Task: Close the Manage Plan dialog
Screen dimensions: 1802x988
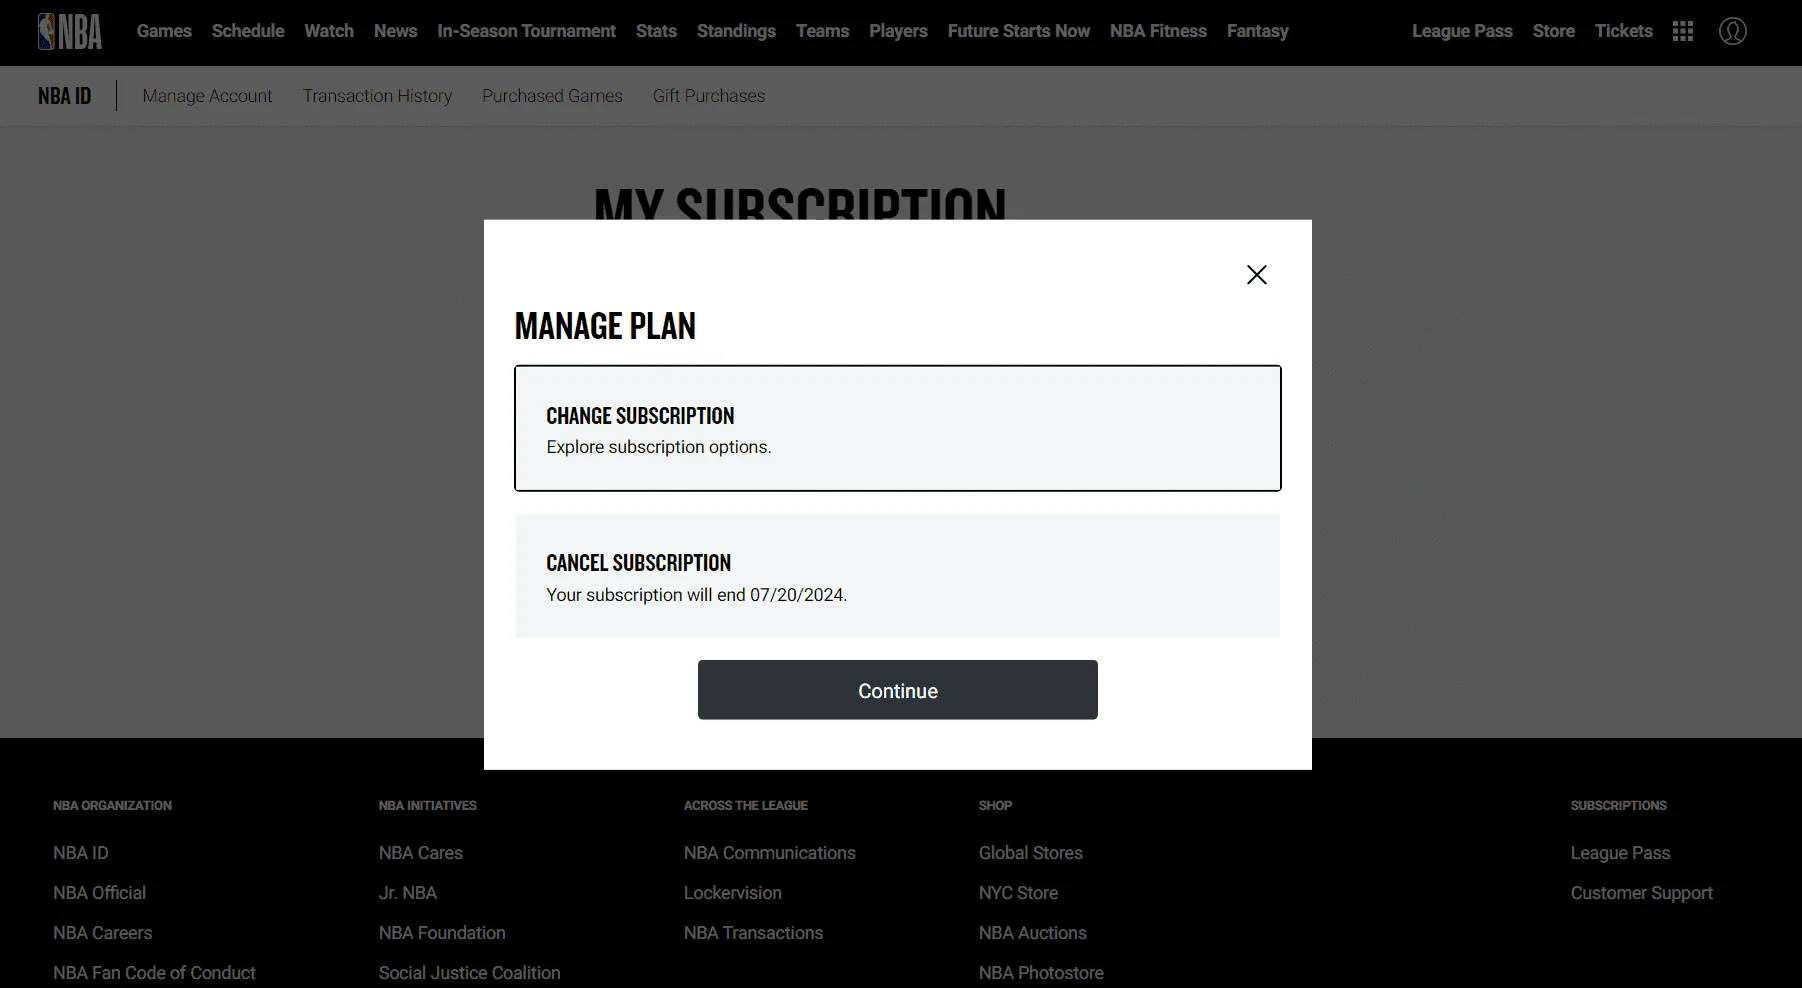Action: (x=1257, y=275)
